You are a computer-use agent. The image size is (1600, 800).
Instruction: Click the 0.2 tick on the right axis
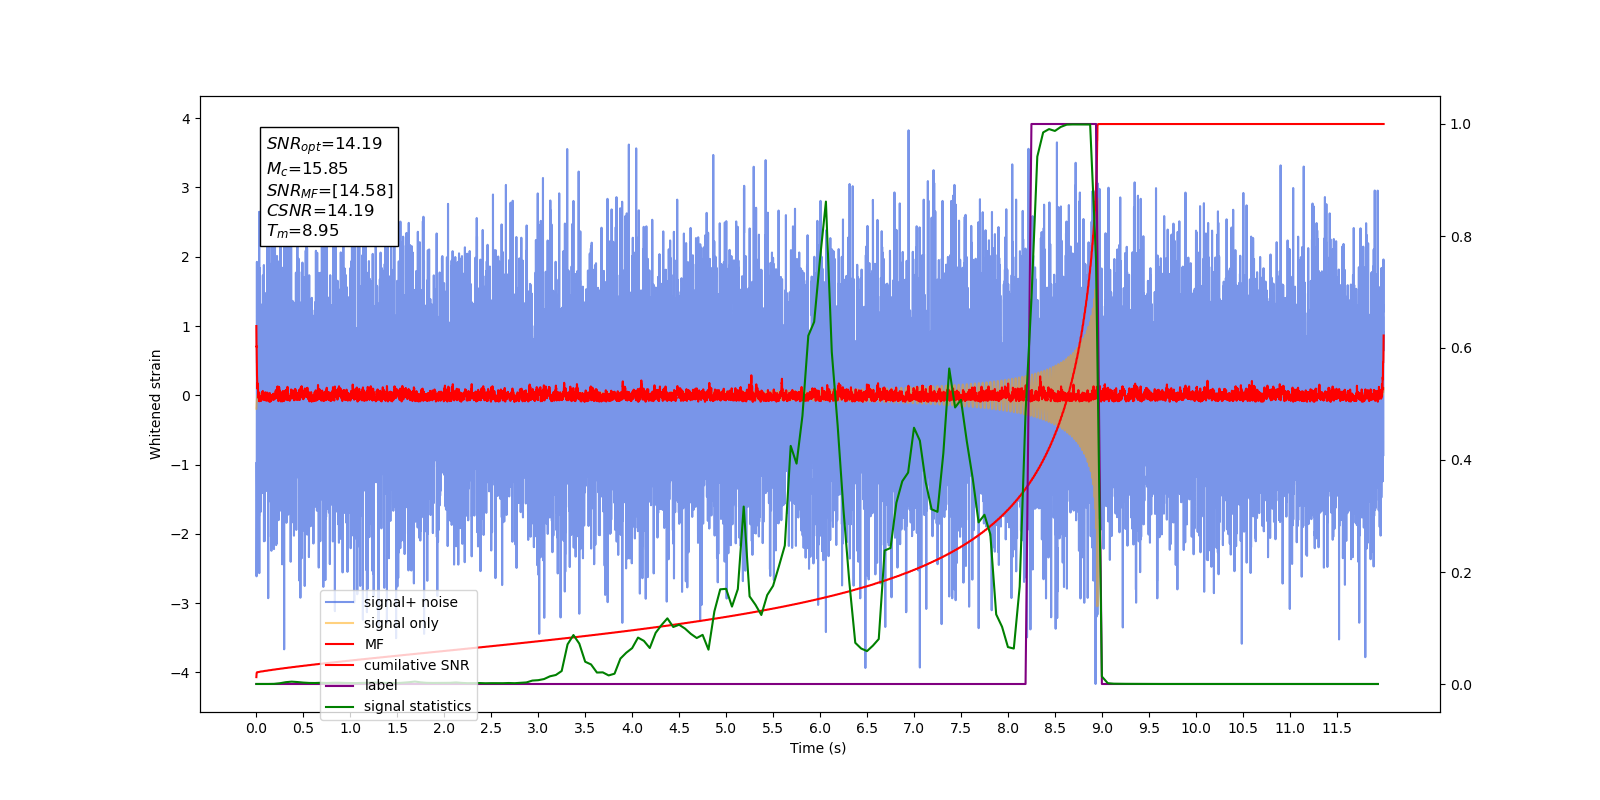(1461, 573)
